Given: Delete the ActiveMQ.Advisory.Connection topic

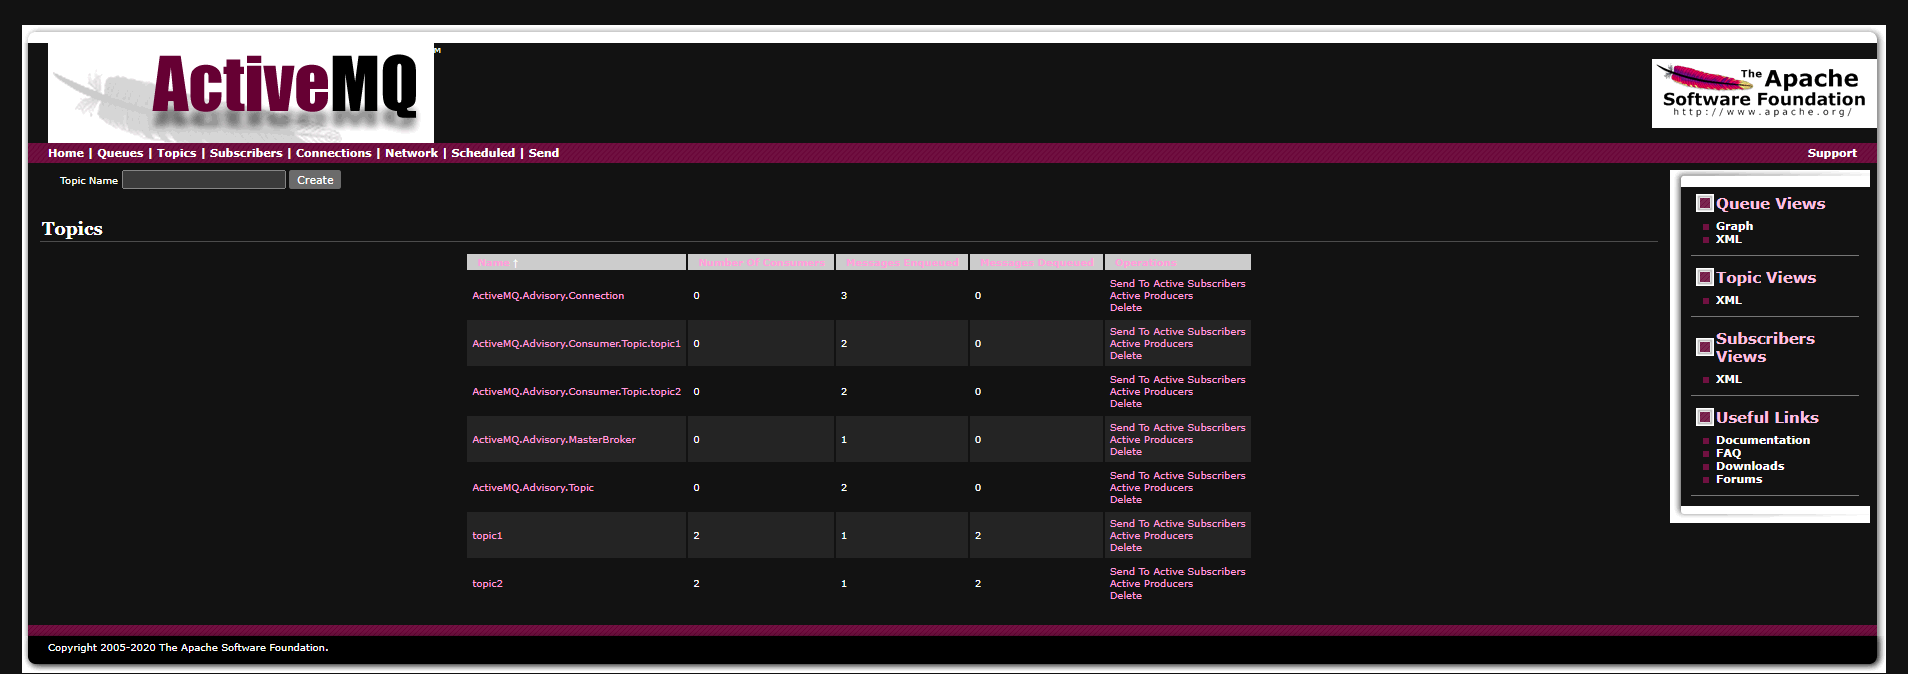Looking at the screenshot, I should 1126,308.
